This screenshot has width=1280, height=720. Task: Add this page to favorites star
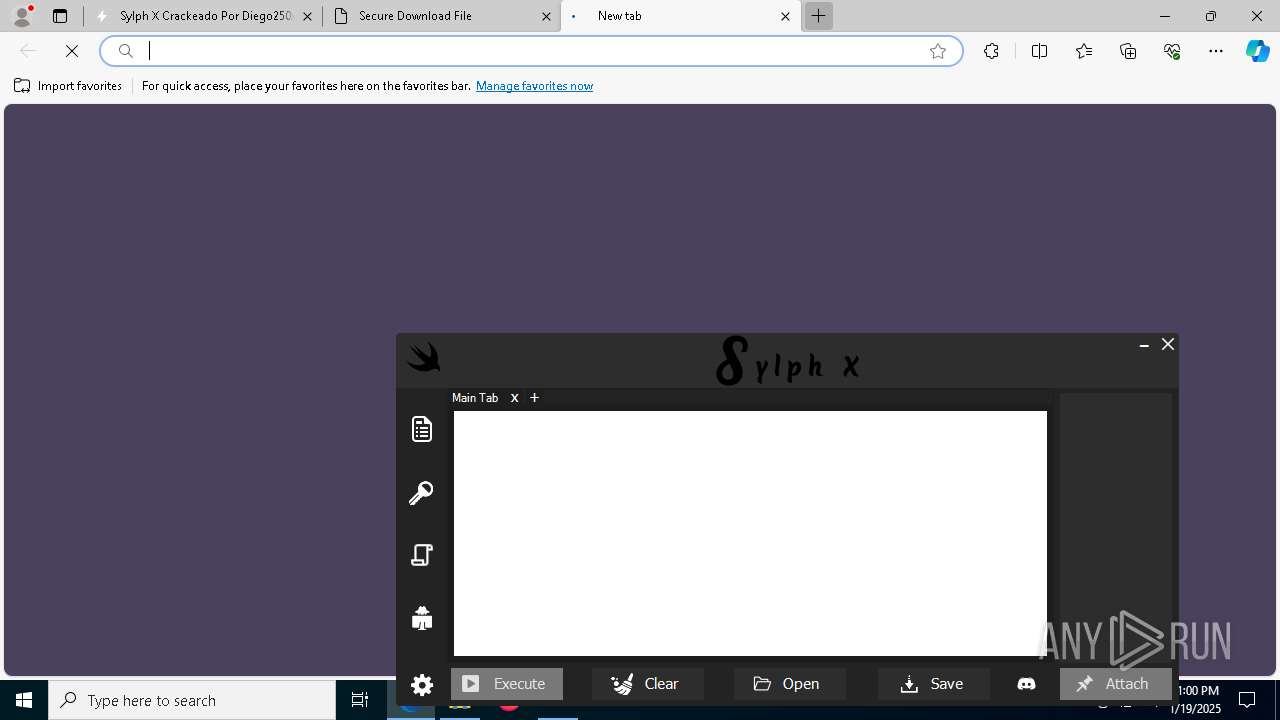938,51
